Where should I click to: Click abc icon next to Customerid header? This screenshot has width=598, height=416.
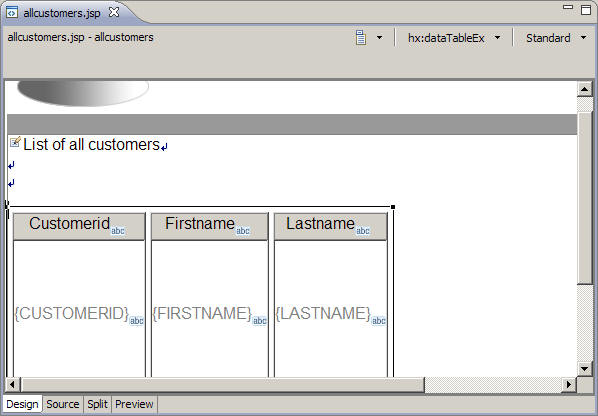click(x=118, y=231)
